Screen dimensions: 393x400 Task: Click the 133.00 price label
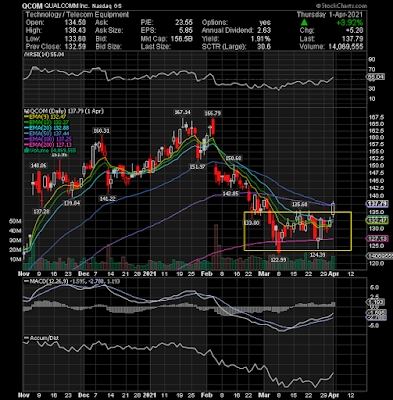tap(252, 223)
